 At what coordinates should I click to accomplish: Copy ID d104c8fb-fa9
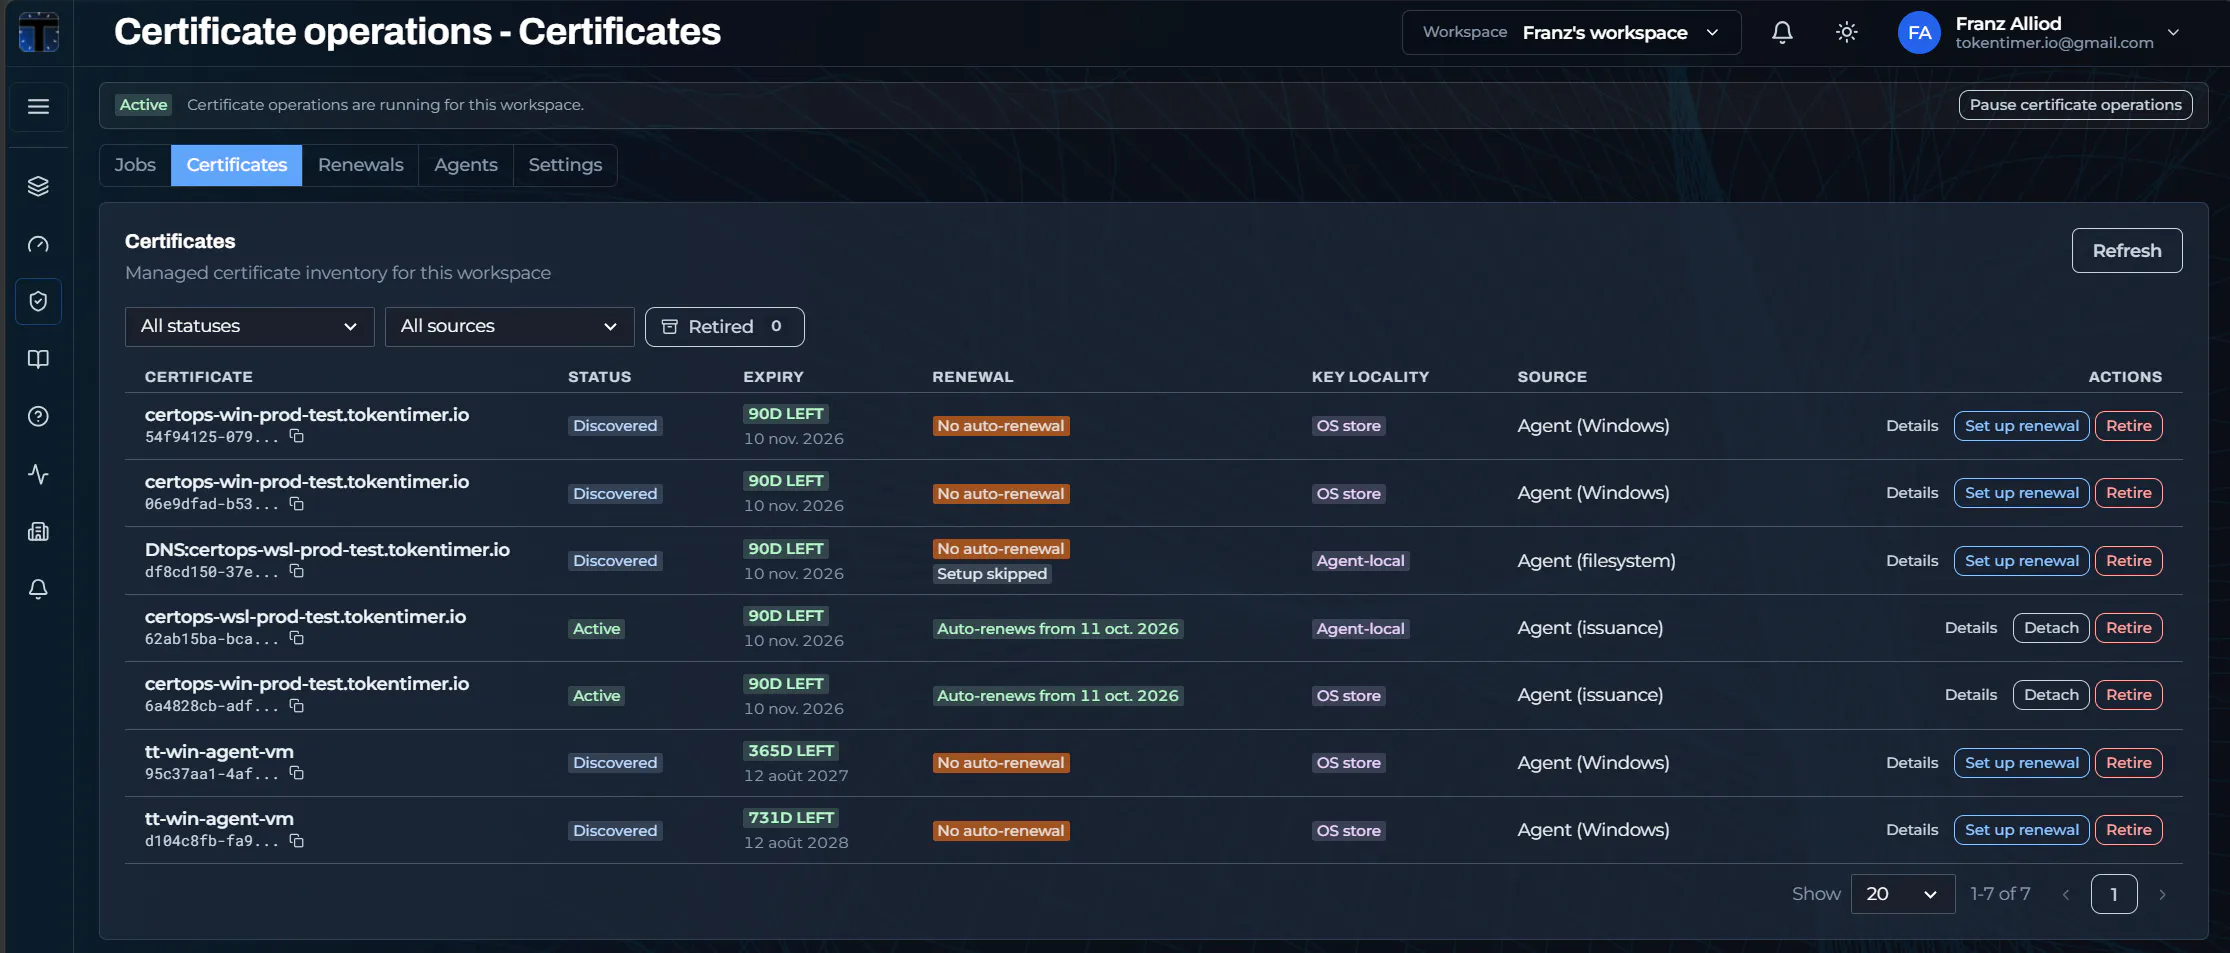297,841
